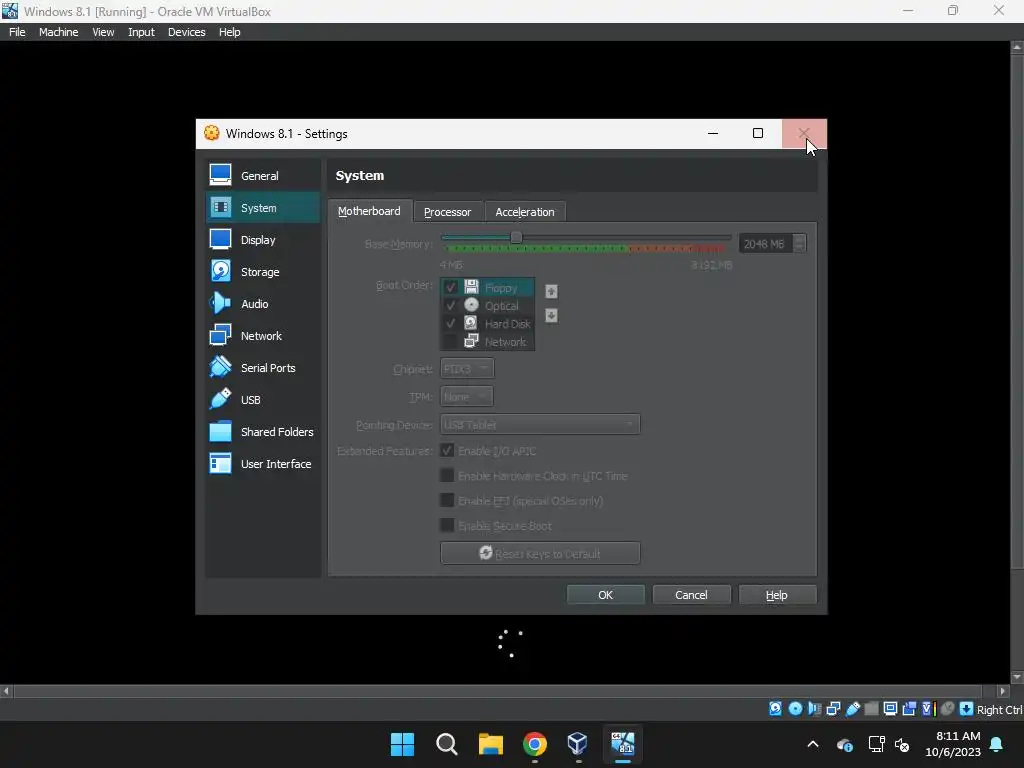Viewport: 1024px width, 768px height.
Task: Toggle Optical boot device checkbox
Action: tap(450, 305)
